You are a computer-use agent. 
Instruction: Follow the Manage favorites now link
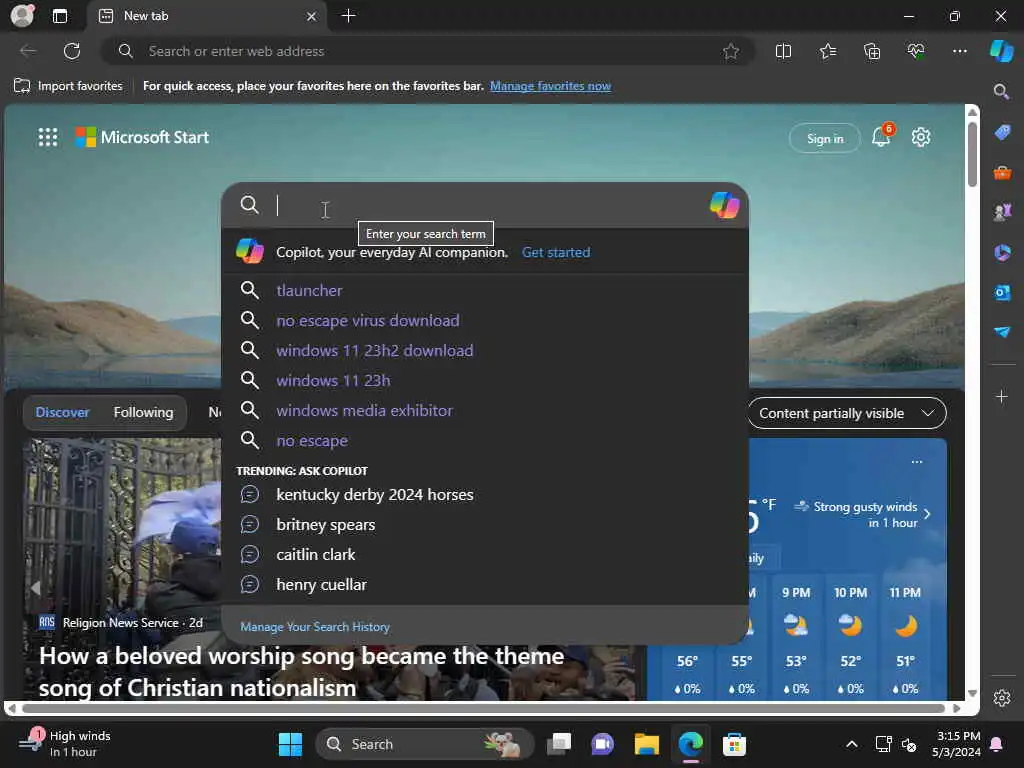551,86
